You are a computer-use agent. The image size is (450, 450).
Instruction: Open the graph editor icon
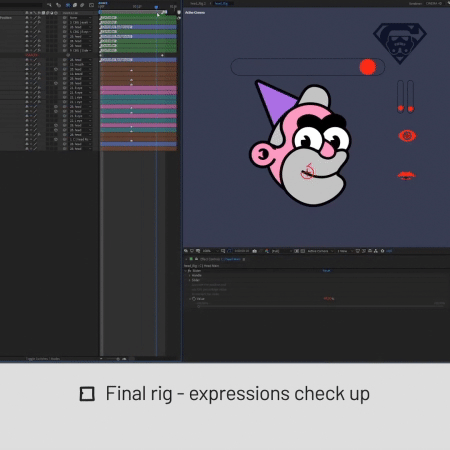click(x=91, y=5)
